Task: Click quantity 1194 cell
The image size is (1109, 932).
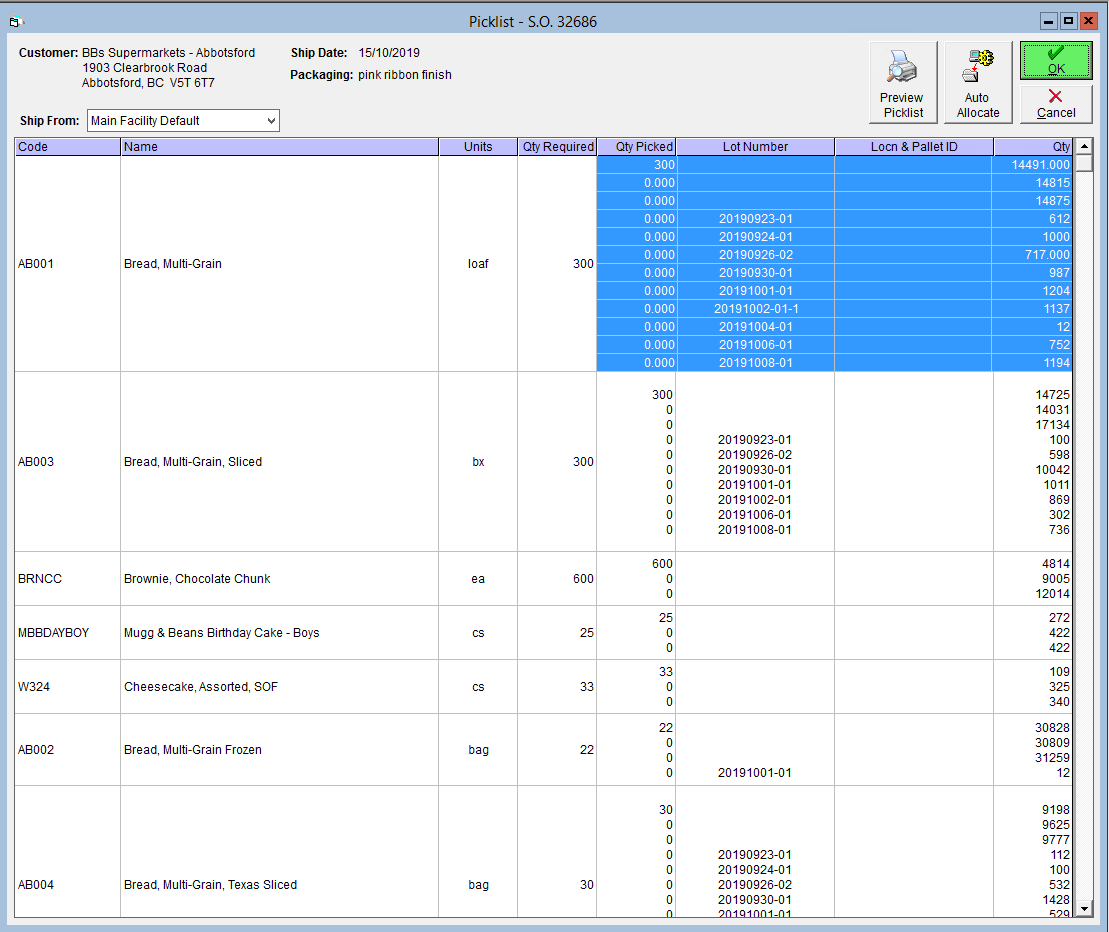Action: (x=1033, y=363)
